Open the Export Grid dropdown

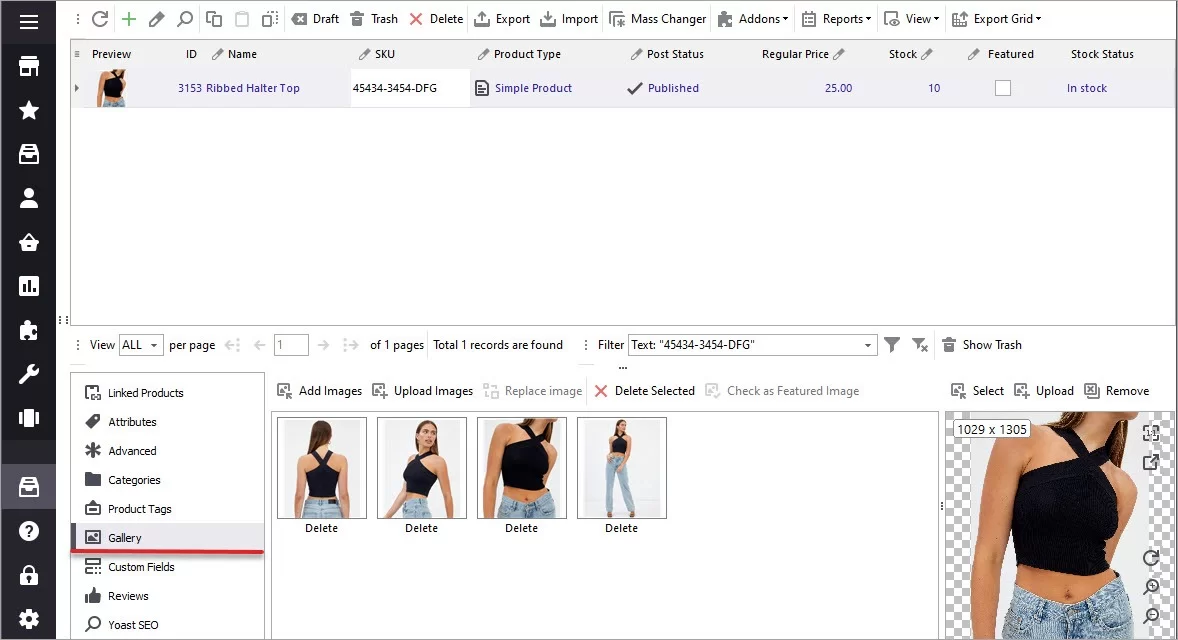click(x=997, y=18)
